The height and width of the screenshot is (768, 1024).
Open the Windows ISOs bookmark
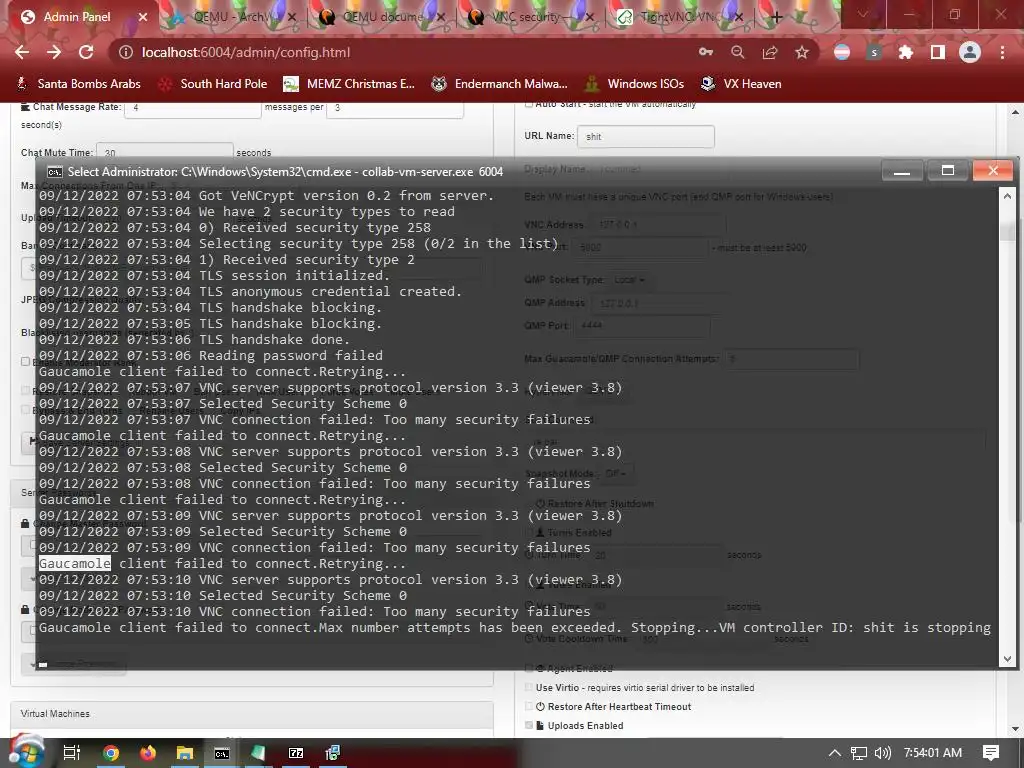pos(634,84)
